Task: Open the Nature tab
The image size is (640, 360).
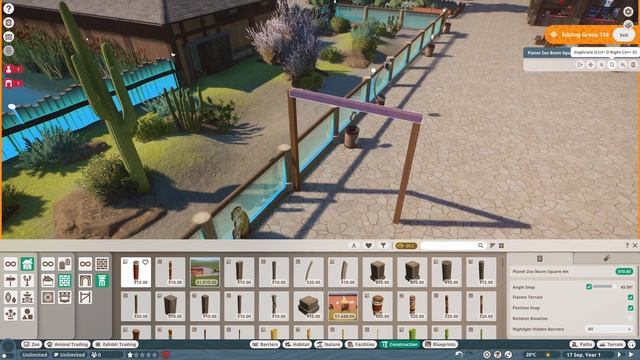Action: tap(329, 344)
